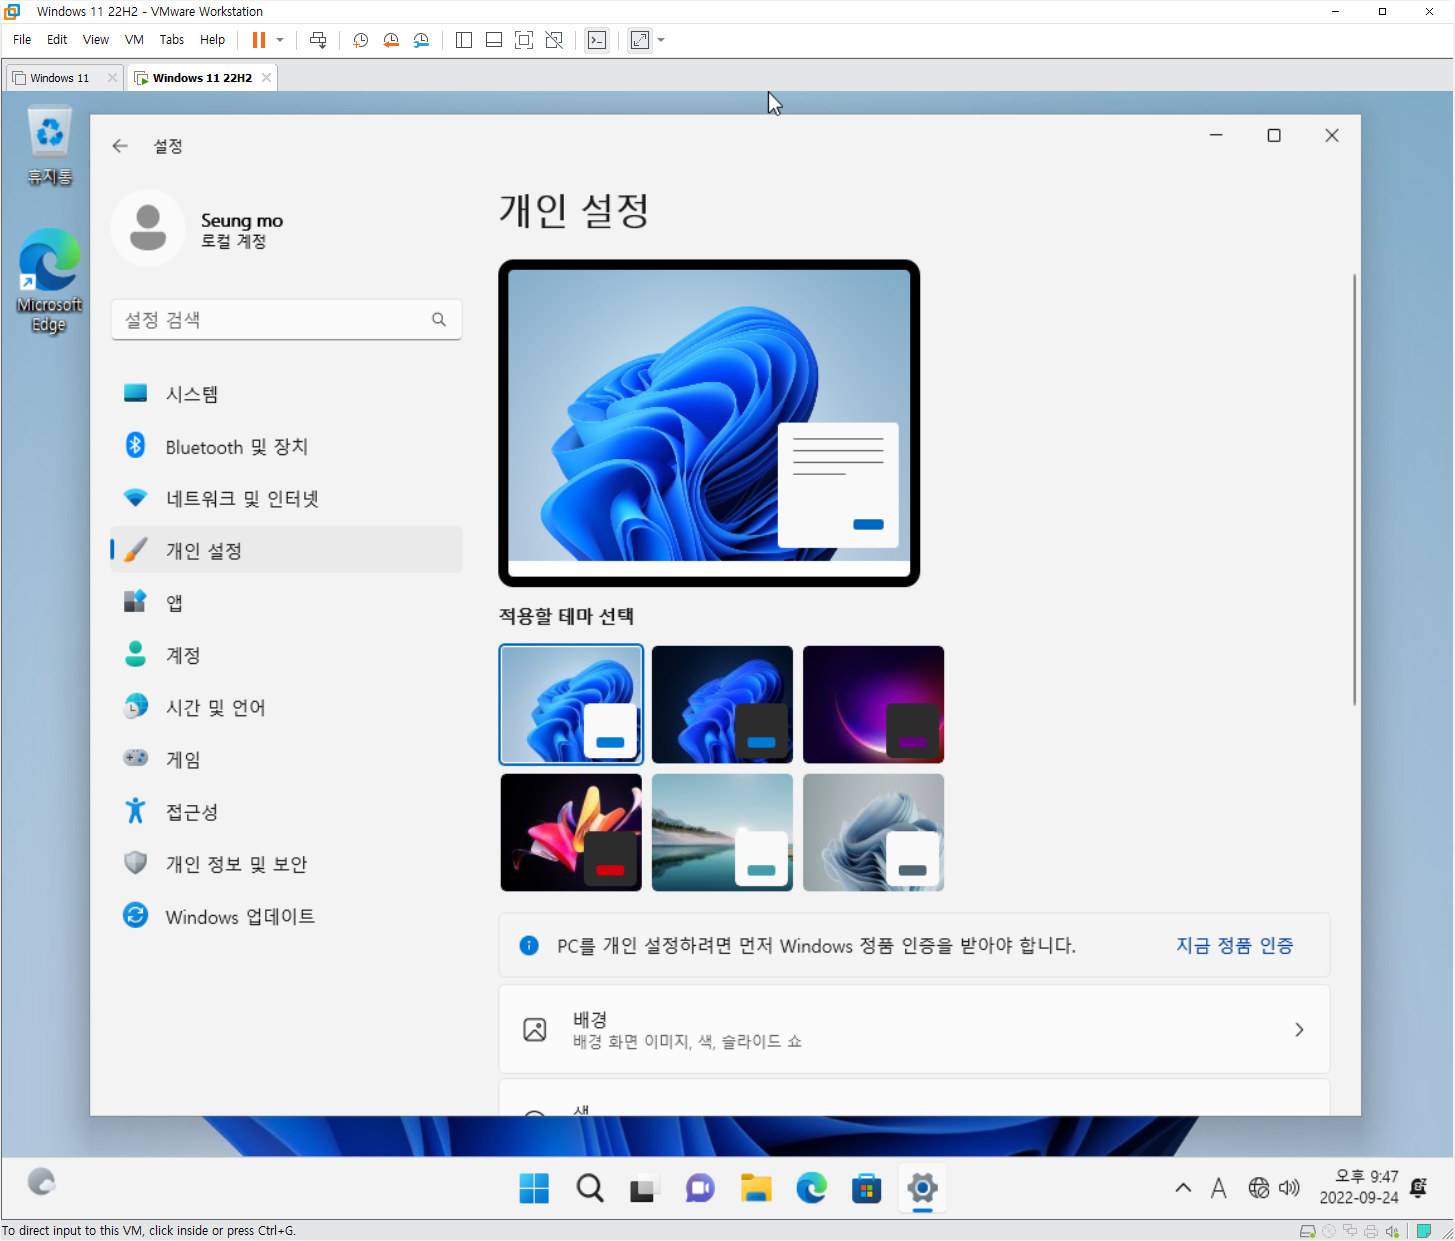Click the settings page vertical scrollbar

(1355, 489)
